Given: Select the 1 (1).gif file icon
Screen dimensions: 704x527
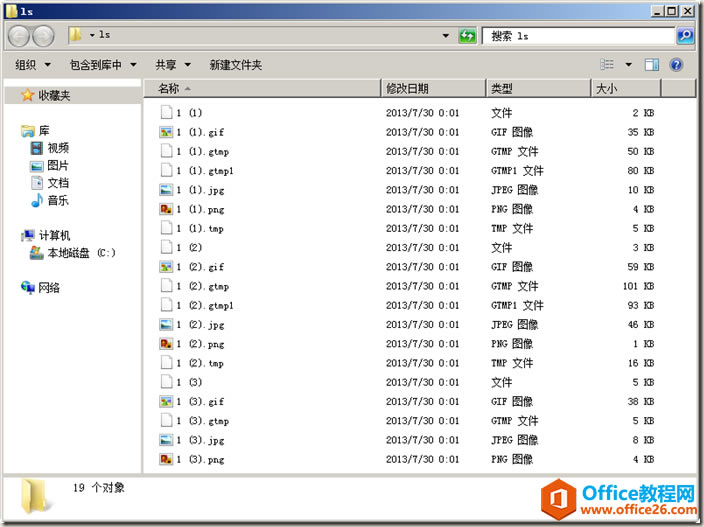Looking at the screenshot, I should (166, 132).
